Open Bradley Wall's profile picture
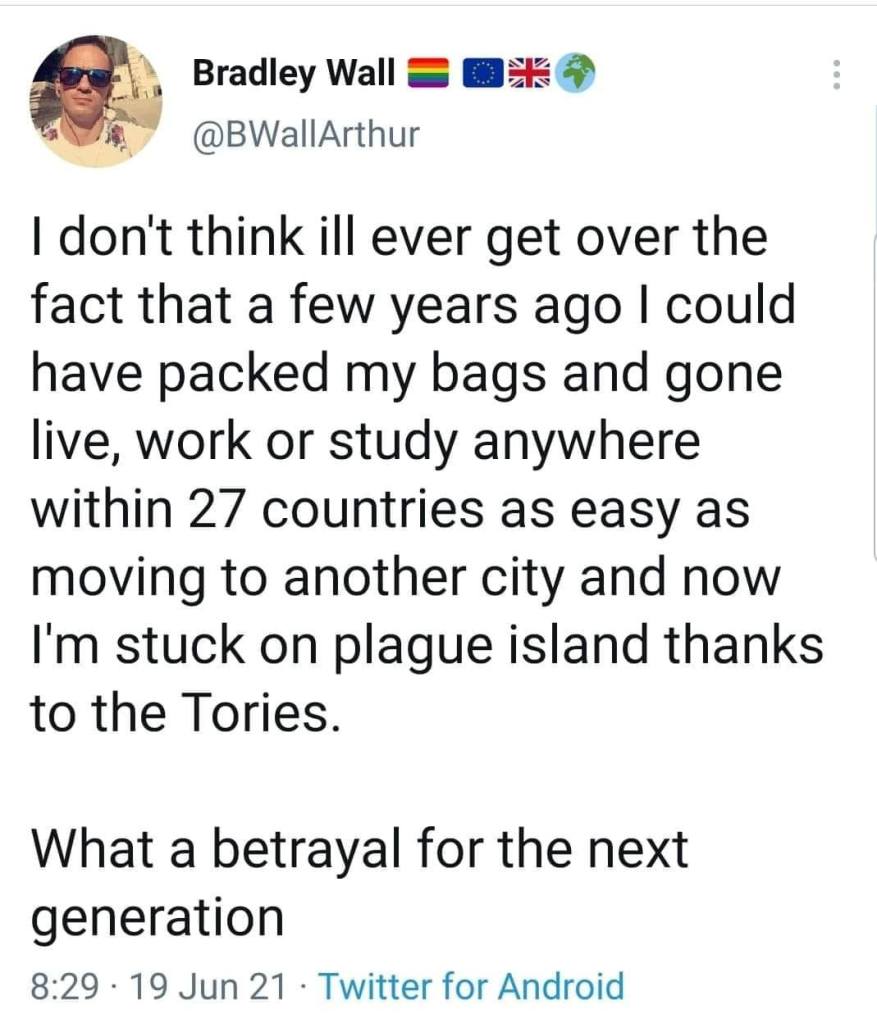Image resolution: width=877 pixels, height=1023 pixels. click(x=96, y=100)
